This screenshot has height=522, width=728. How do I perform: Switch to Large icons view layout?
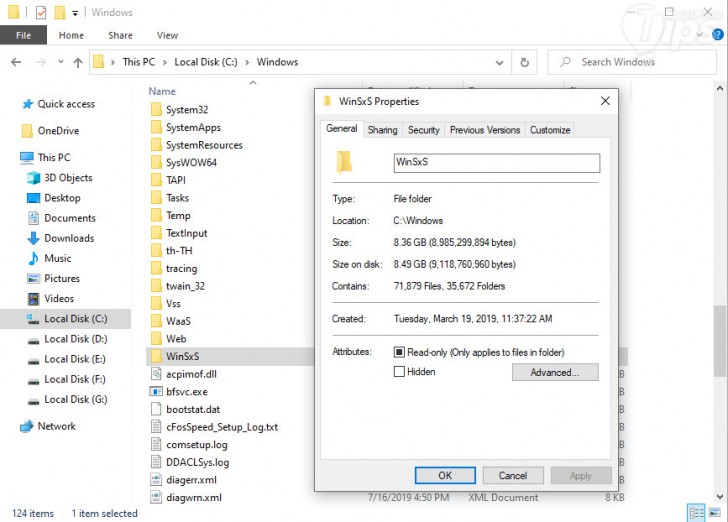[x=715, y=513]
